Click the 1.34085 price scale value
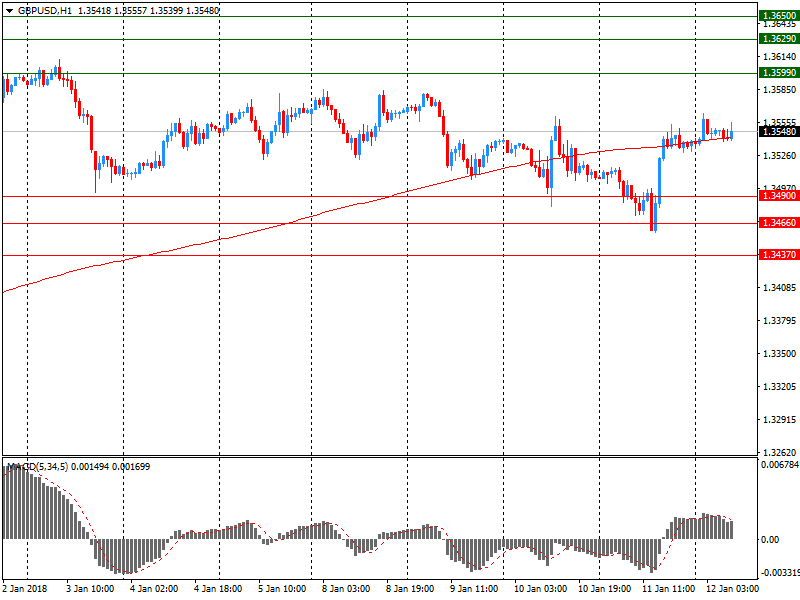The image size is (800, 600). tap(780, 288)
